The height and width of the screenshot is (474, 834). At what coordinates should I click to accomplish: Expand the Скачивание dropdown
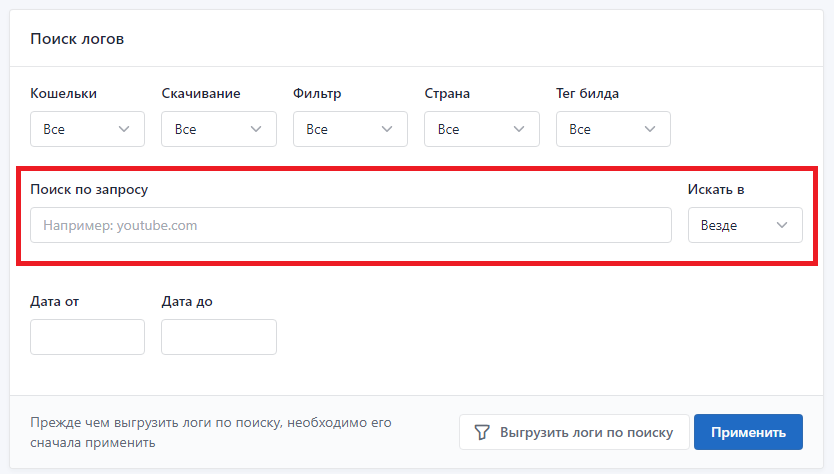click(x=218, y=129)
